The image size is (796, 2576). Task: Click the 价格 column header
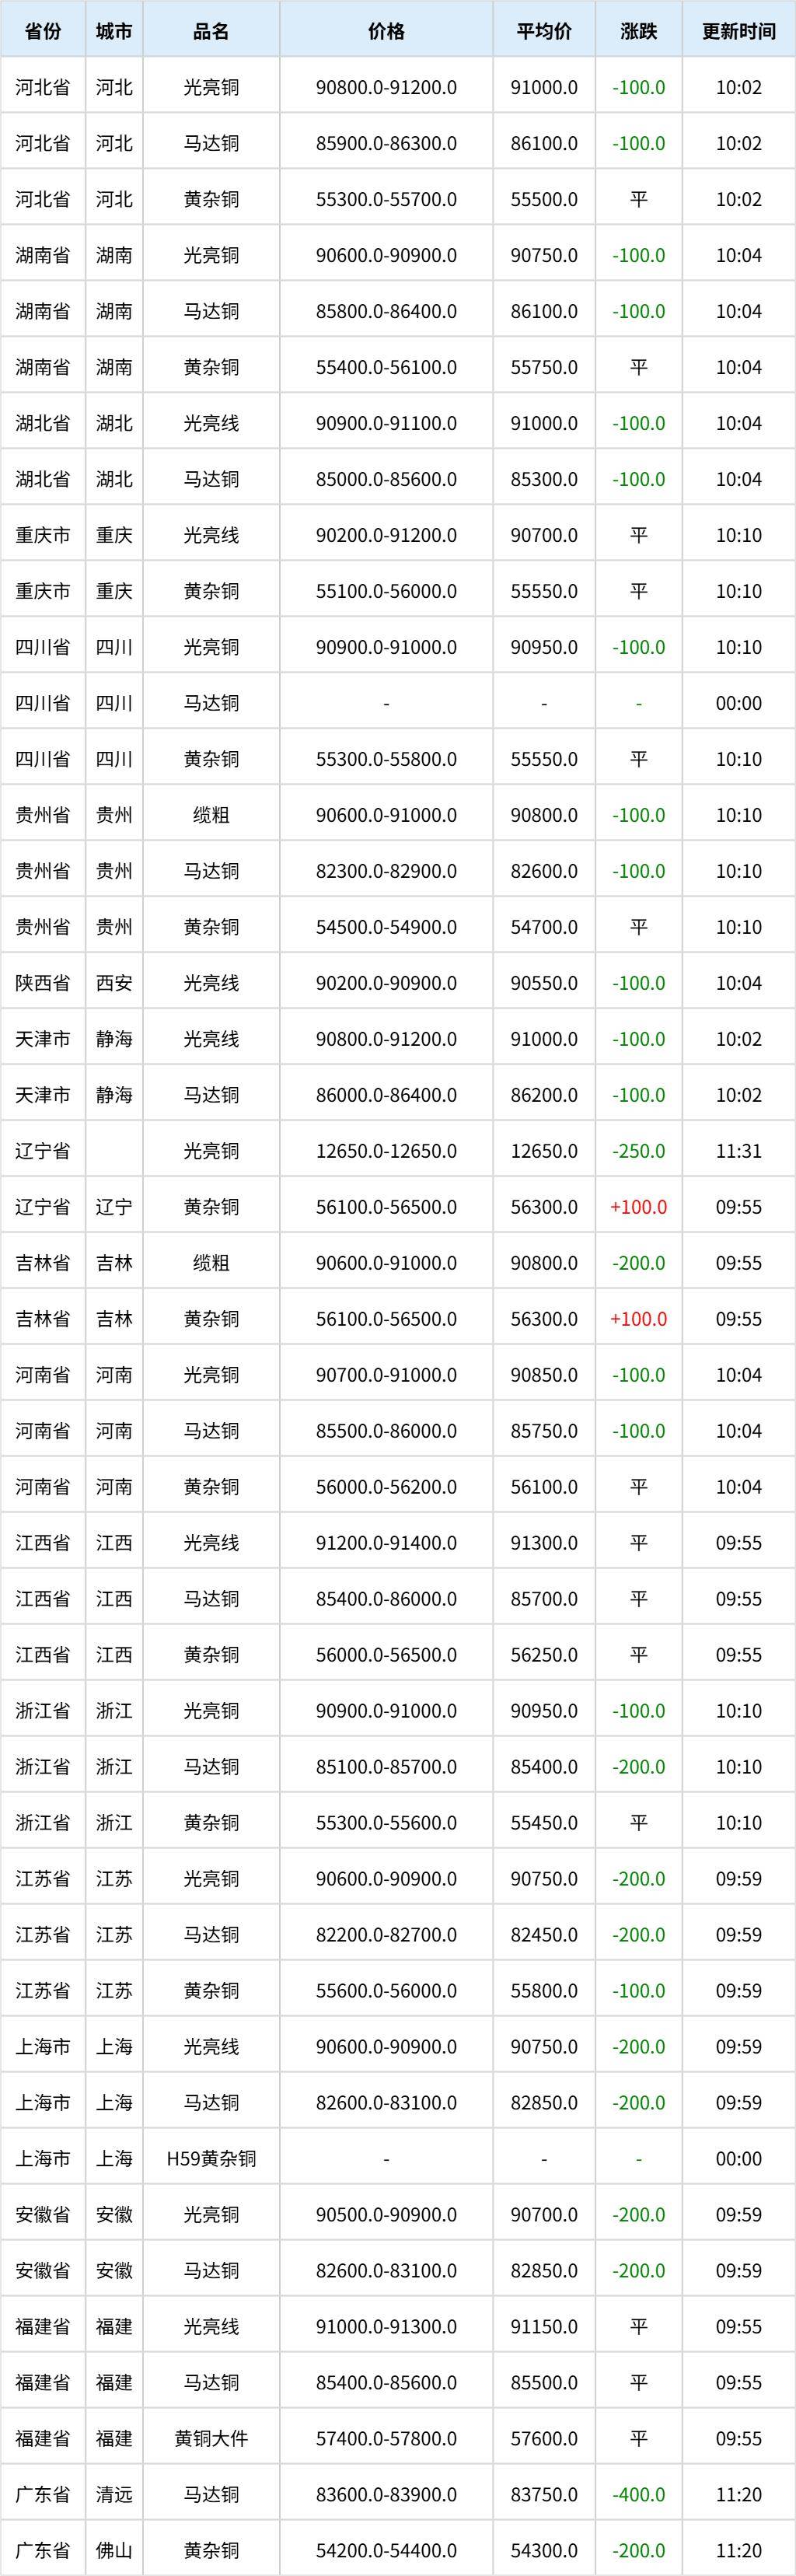386,31
